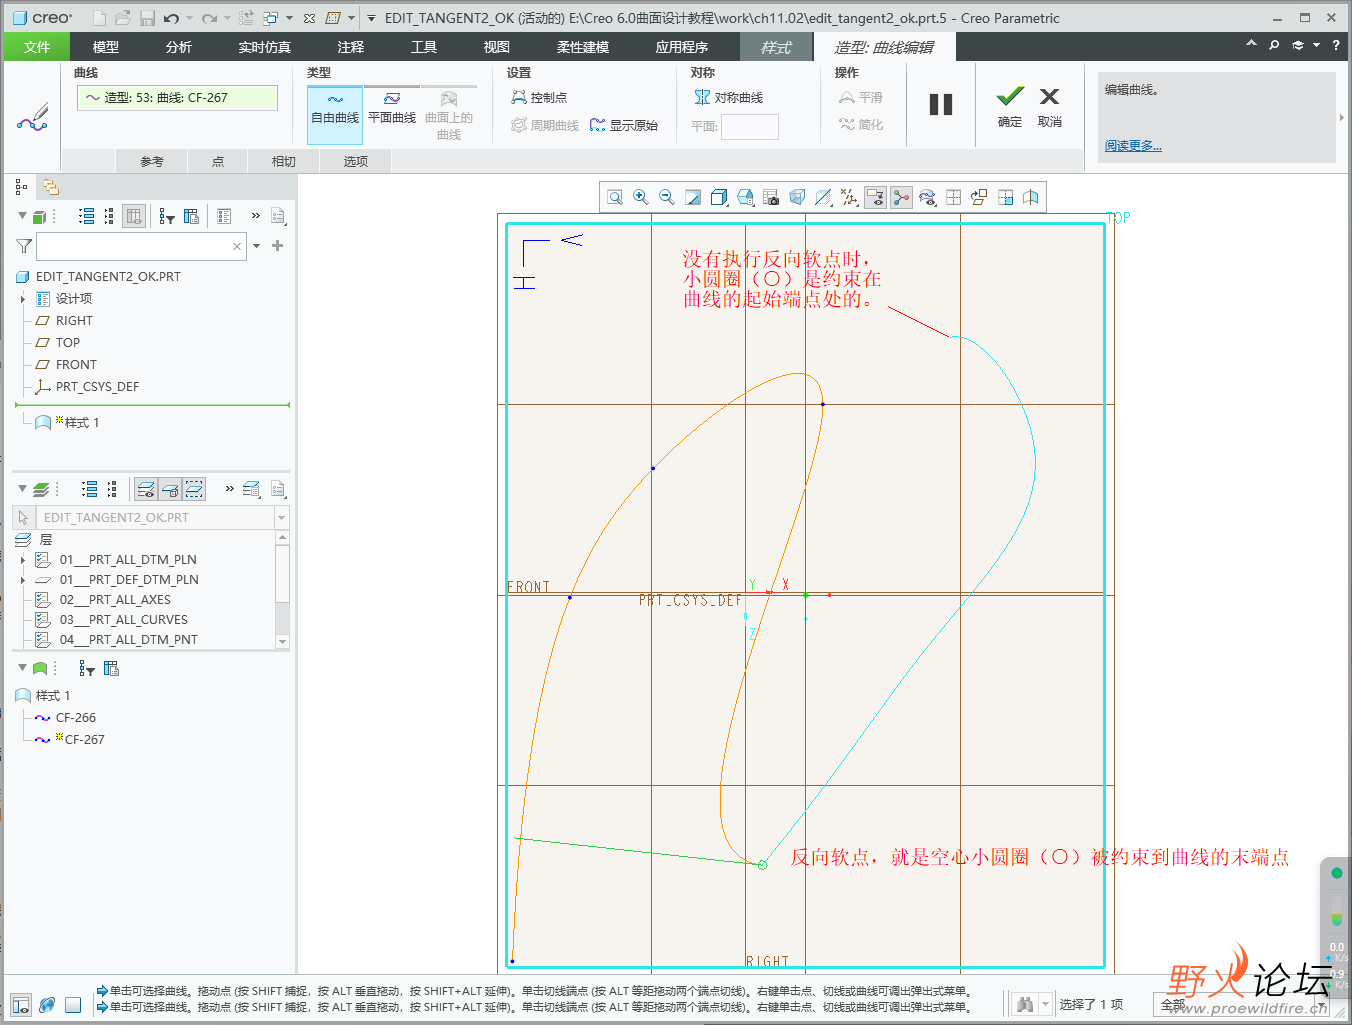The width and height of the screenshot is (1352, 1025).
Task: Open the 点 dashboard panel
Action: [x=218, y=161]
